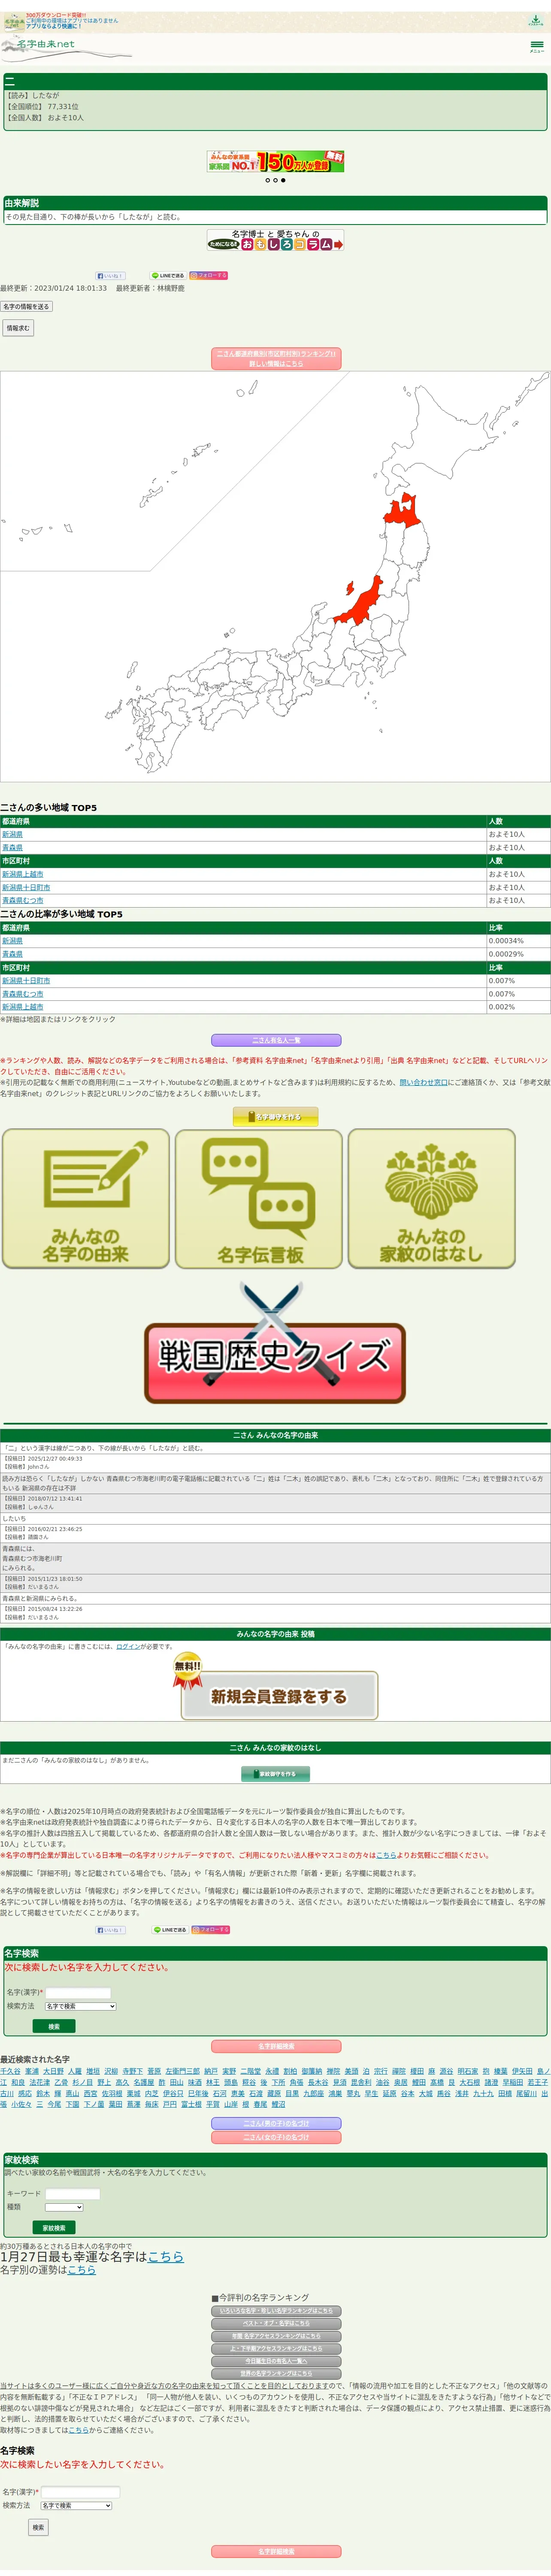Click Instagram フォローする above the 最終更新 line
Viewport: 551px width, 2576px height.
pos(209,275)
